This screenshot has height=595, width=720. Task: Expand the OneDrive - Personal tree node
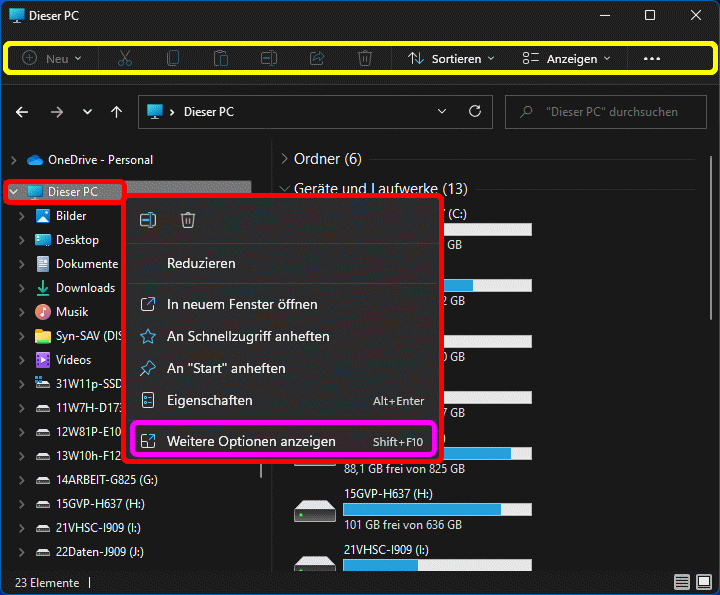coord(13,160)
